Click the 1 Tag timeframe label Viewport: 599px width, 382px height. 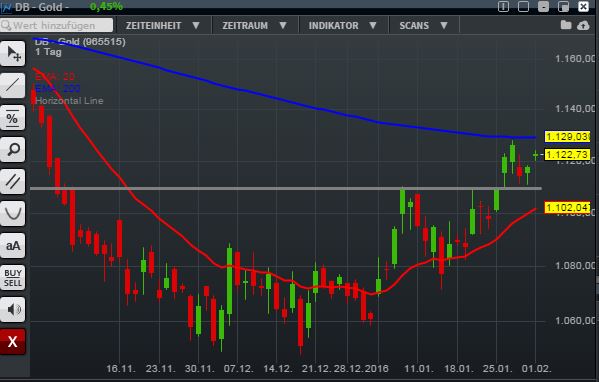(48, 52)
